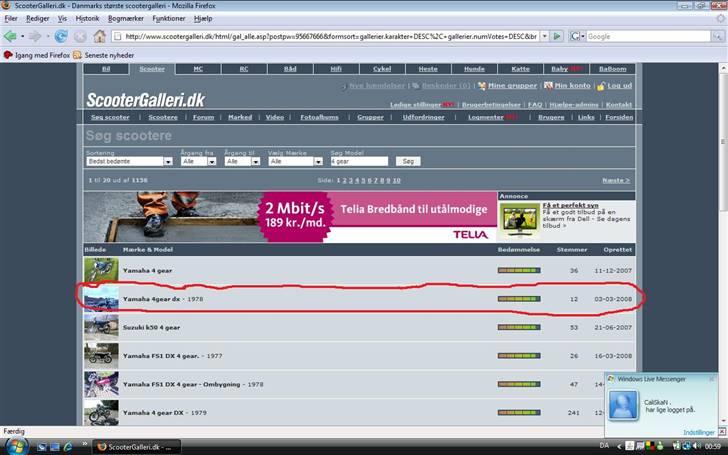The height and width of the screenshot is (455, 728).
Task: Click the green Go button beside address bar
Action: tap(557, 36)
